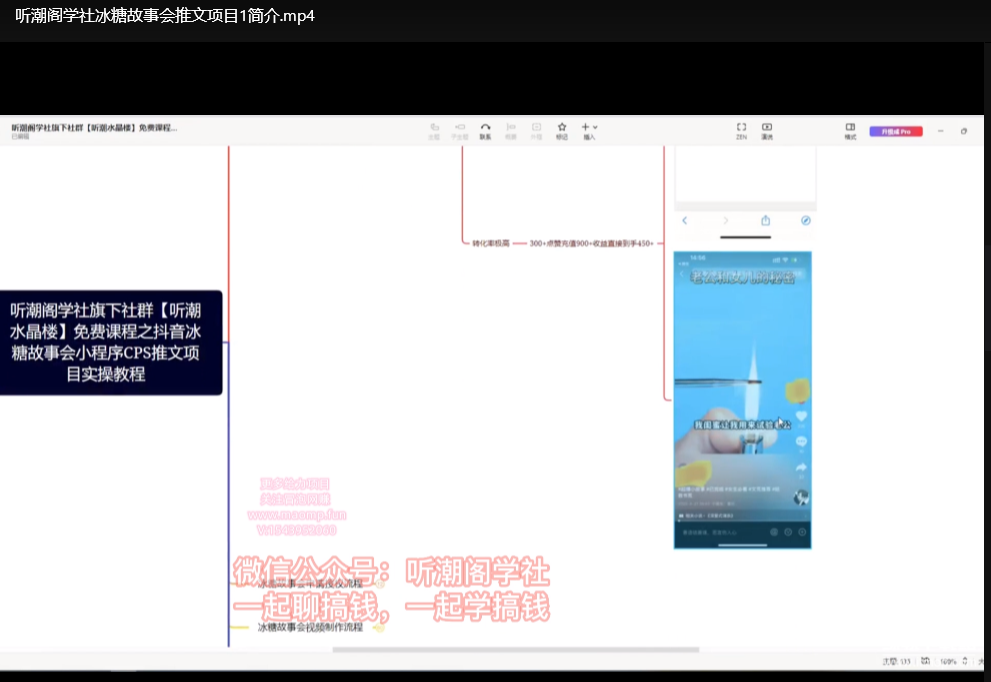Screen dimensions: 991x682
Task: Open the Insert (插入) plus dropdown
Action: tap(589, 129)
